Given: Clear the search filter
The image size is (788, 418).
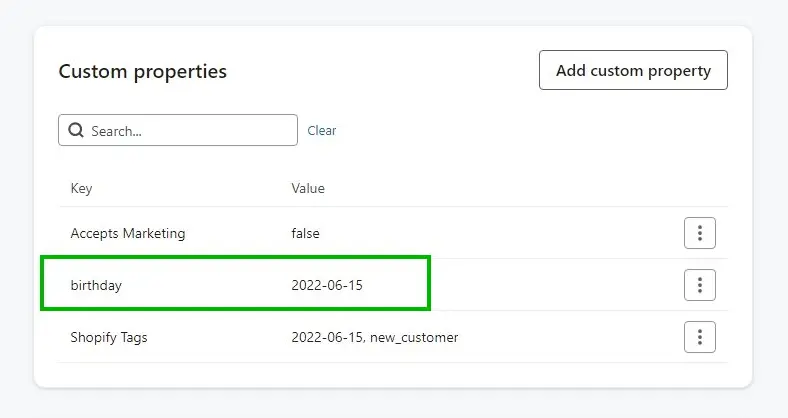Looking at the screenshot, I should (x=322, y=131).
